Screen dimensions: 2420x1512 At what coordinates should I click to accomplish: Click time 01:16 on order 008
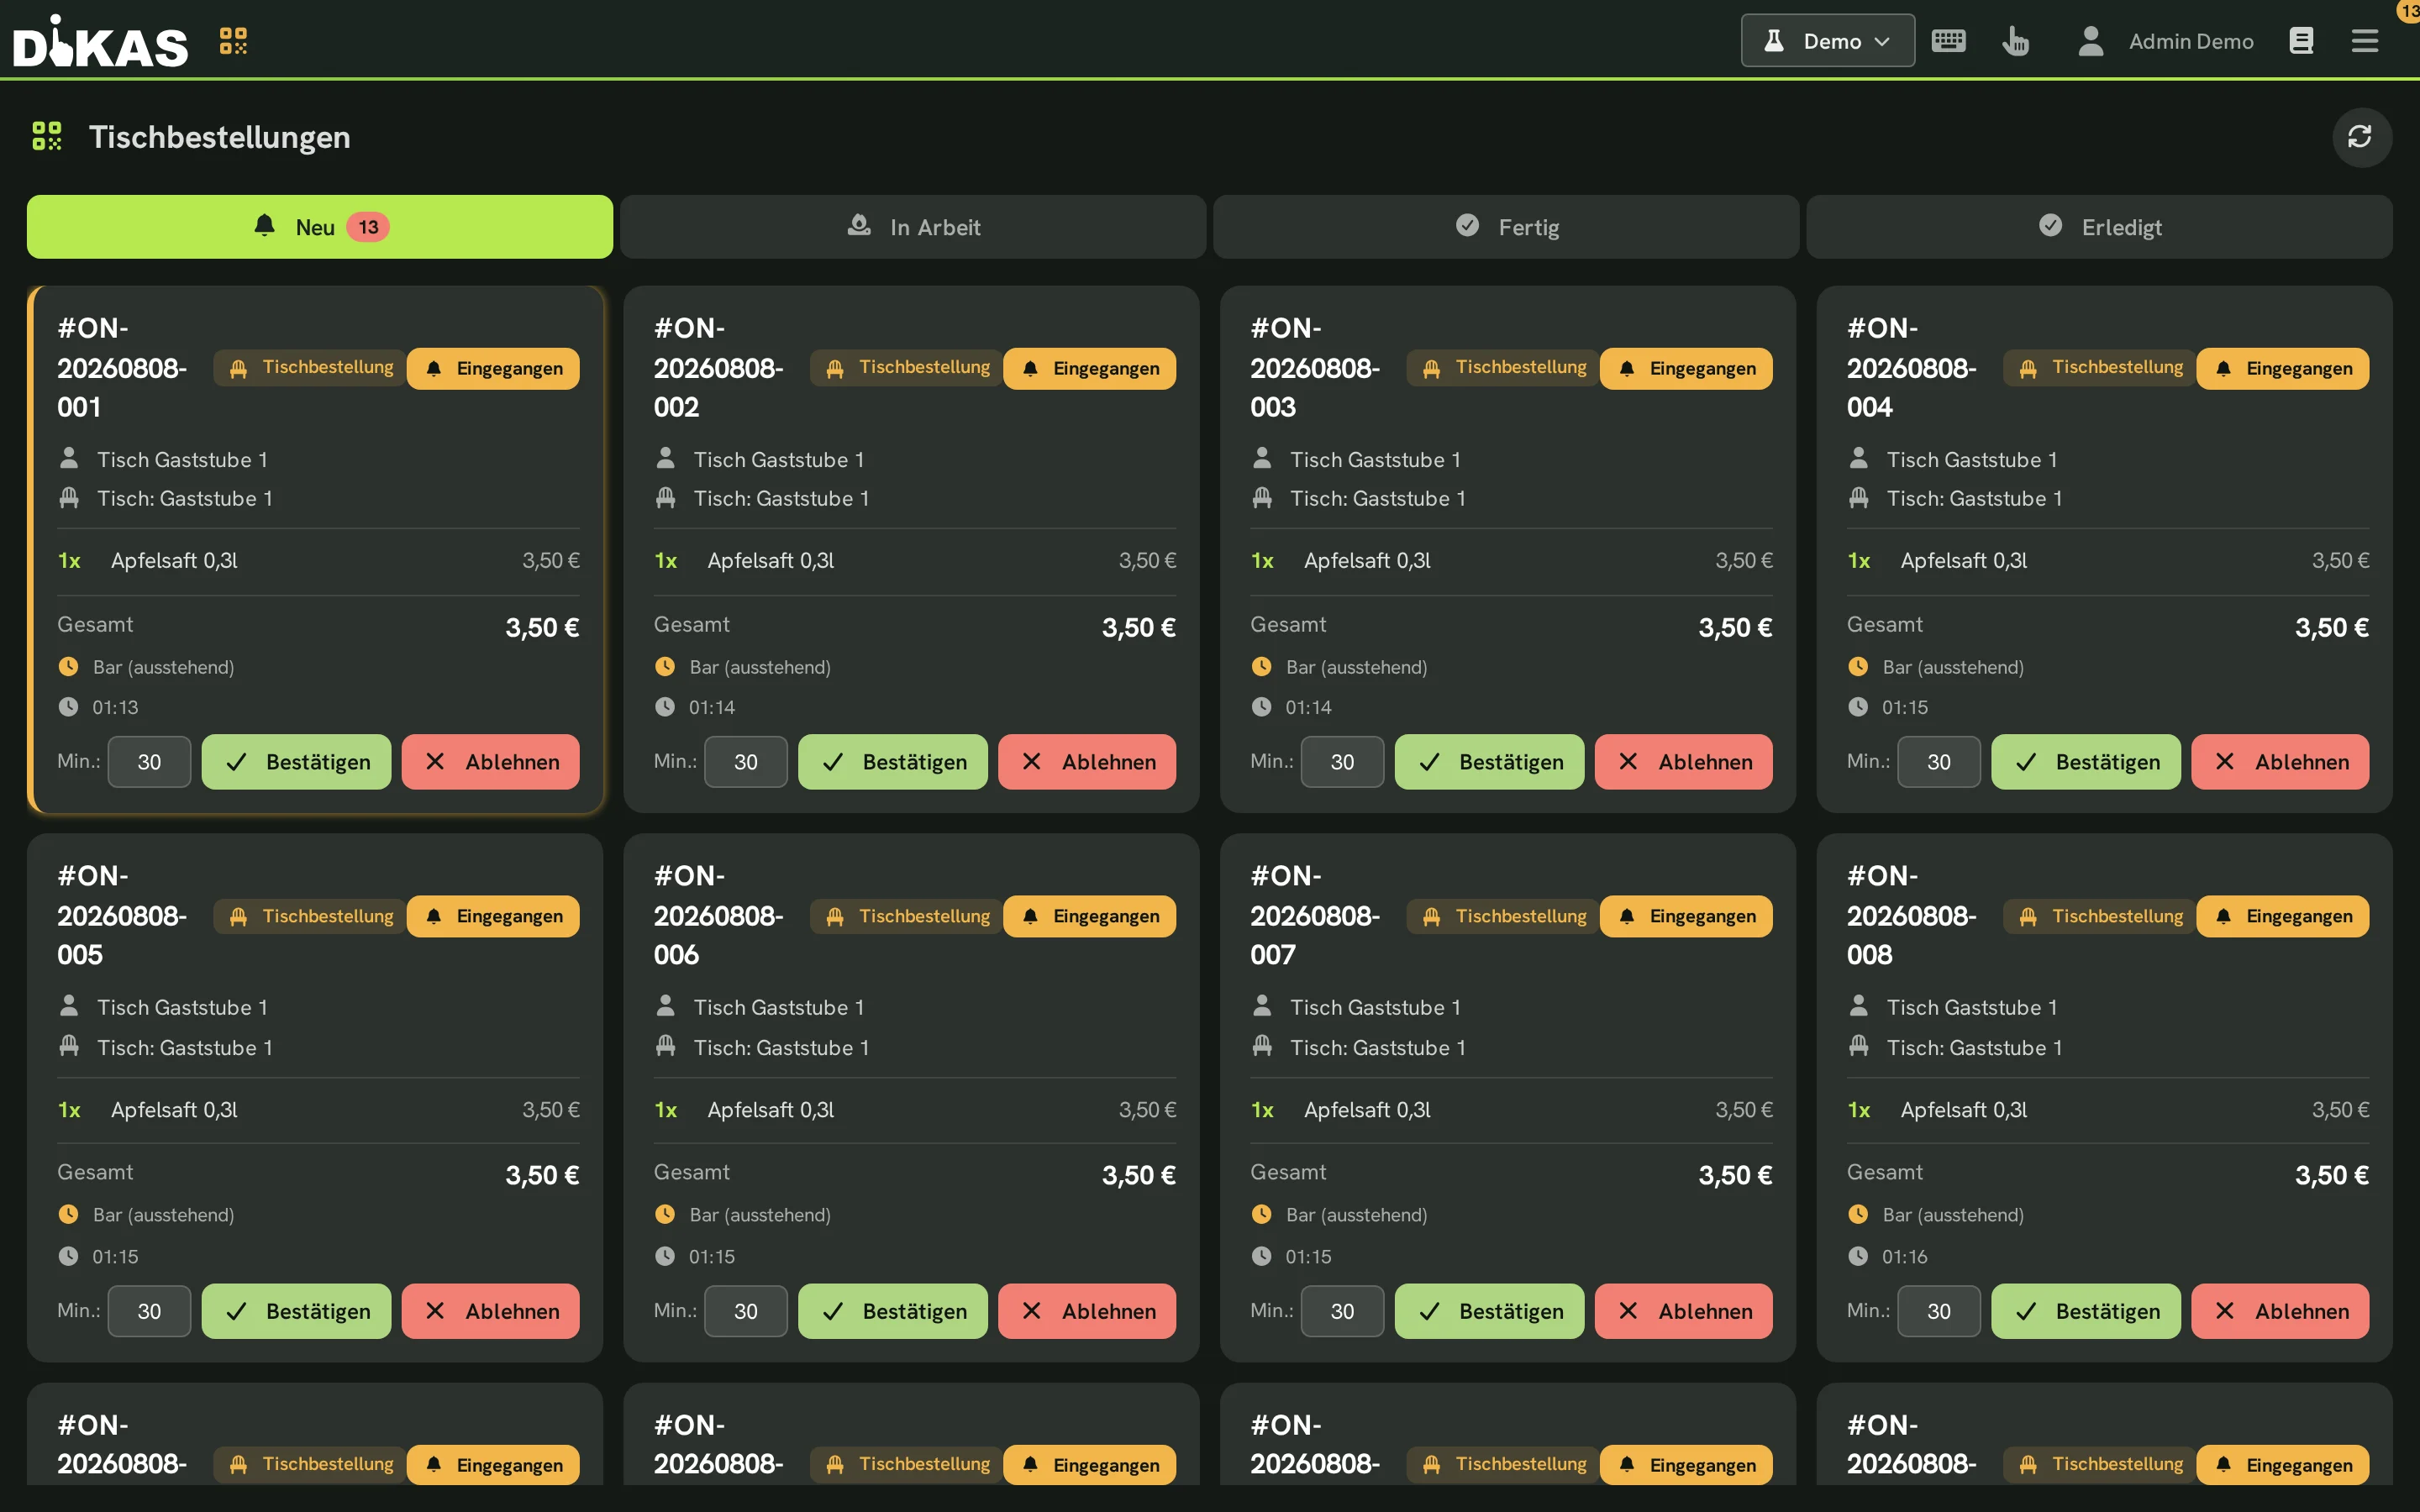[x=1904, y=1256]
